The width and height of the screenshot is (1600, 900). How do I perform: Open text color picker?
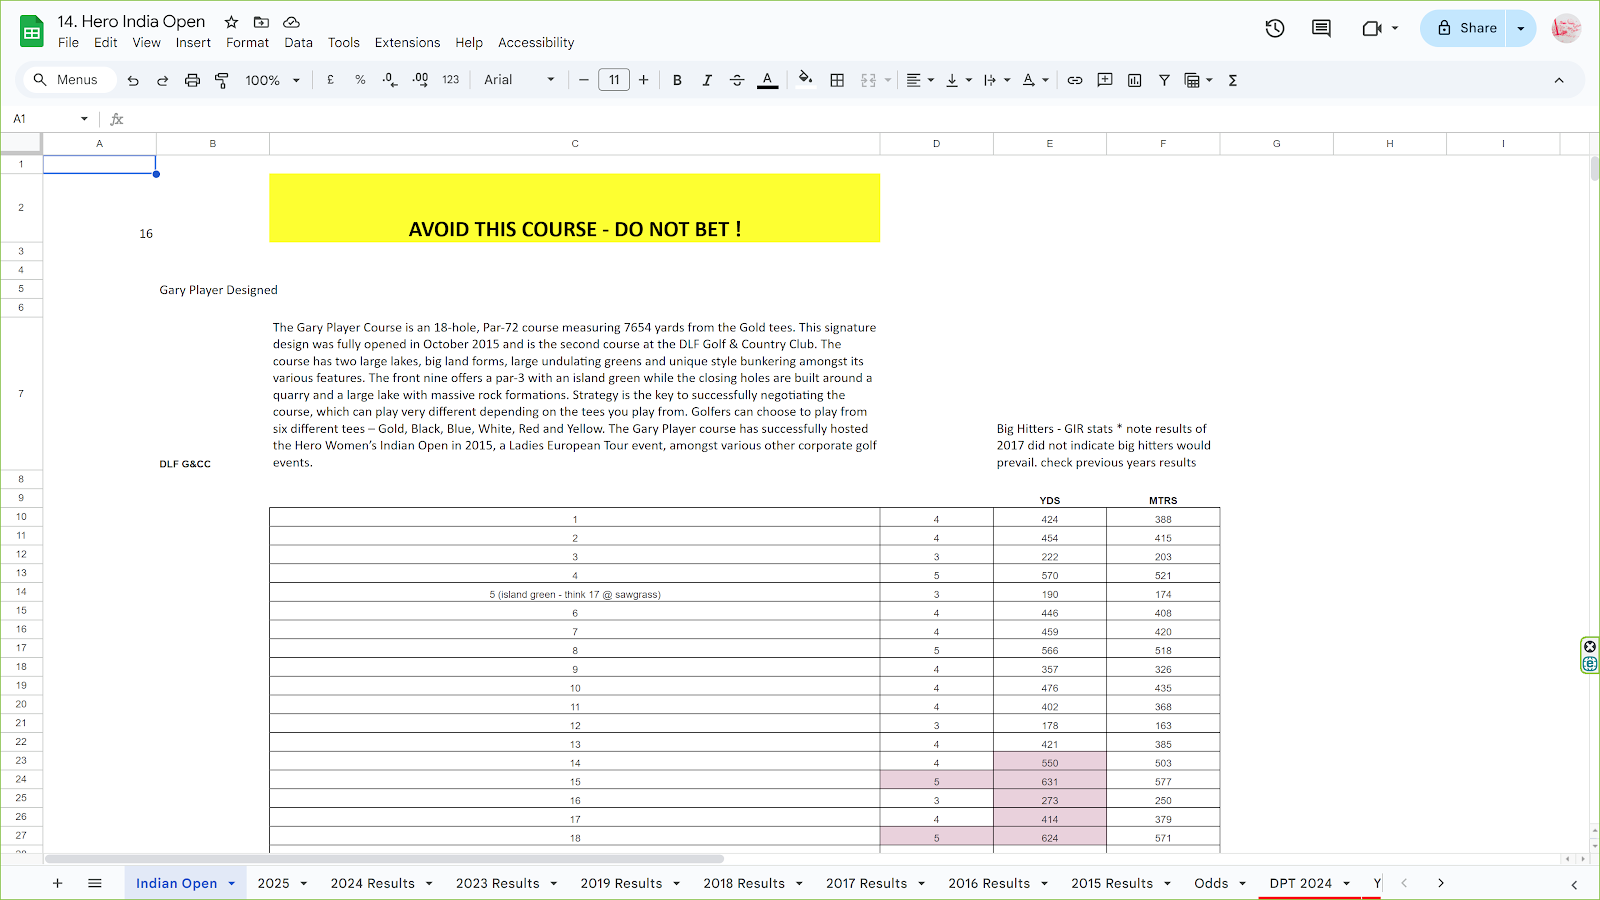(x=767, y=80)
